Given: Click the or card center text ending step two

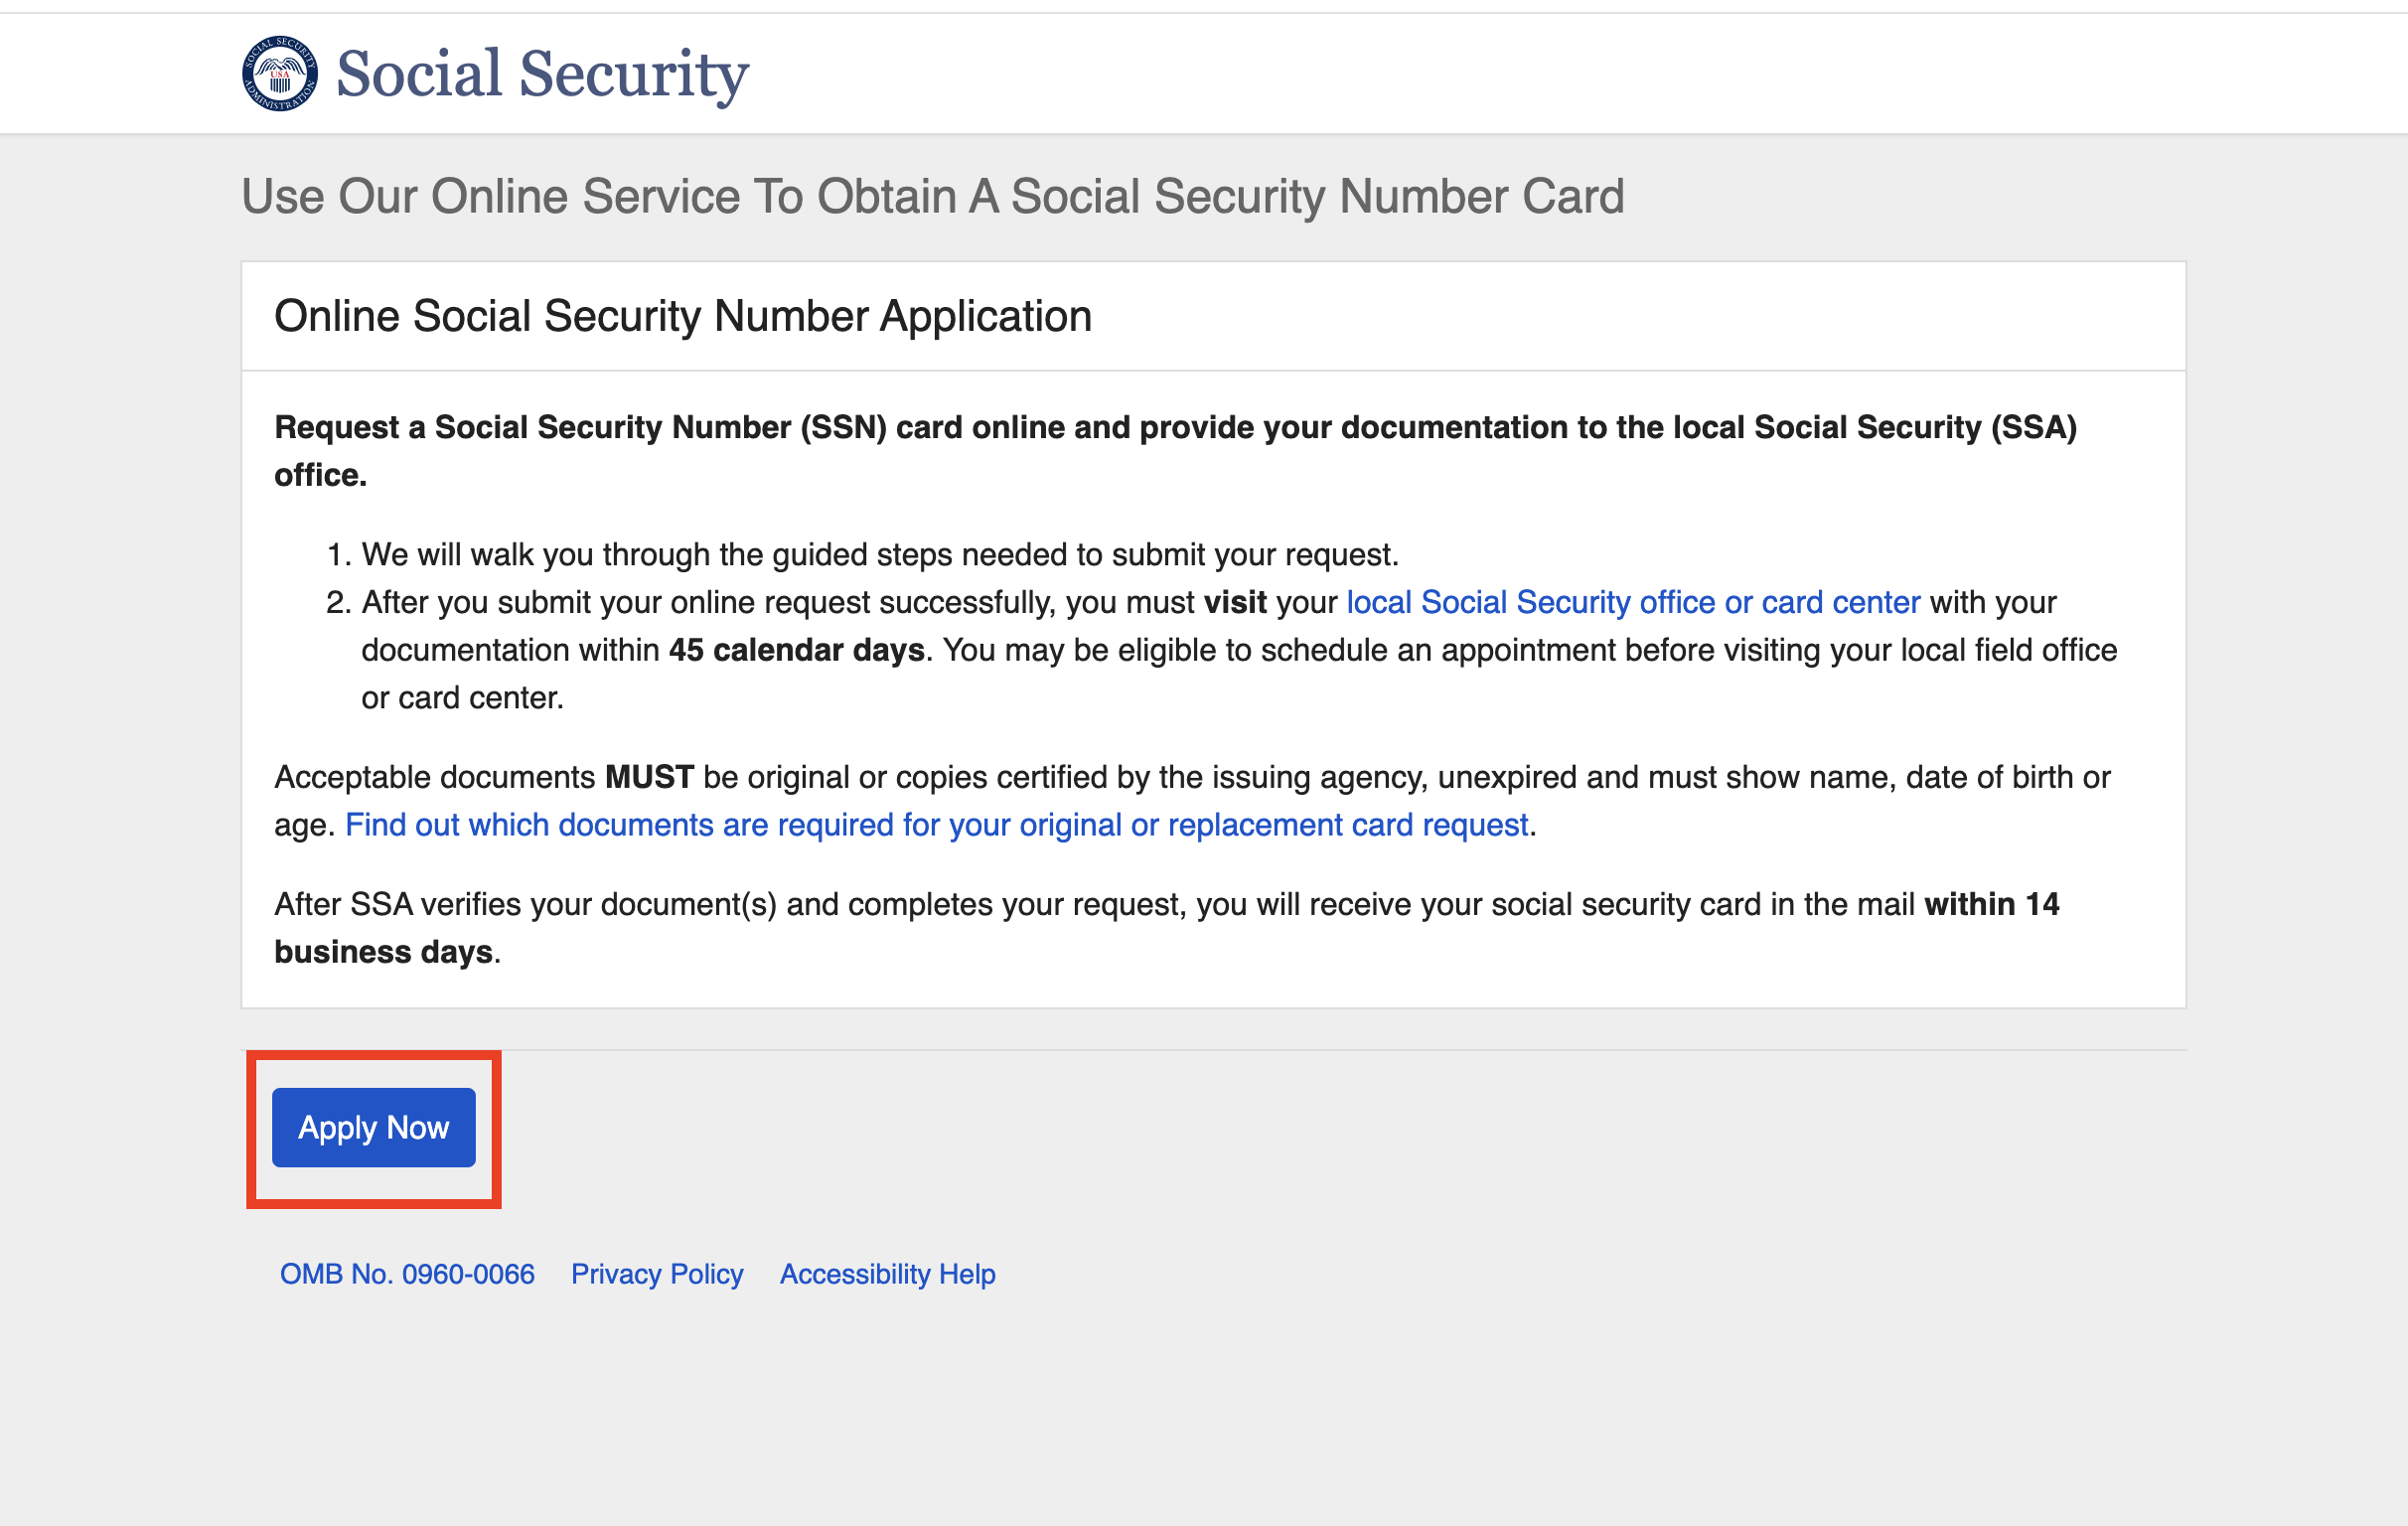Looking at the screenshot, I should pyautogui.click(x=462, y=697).
